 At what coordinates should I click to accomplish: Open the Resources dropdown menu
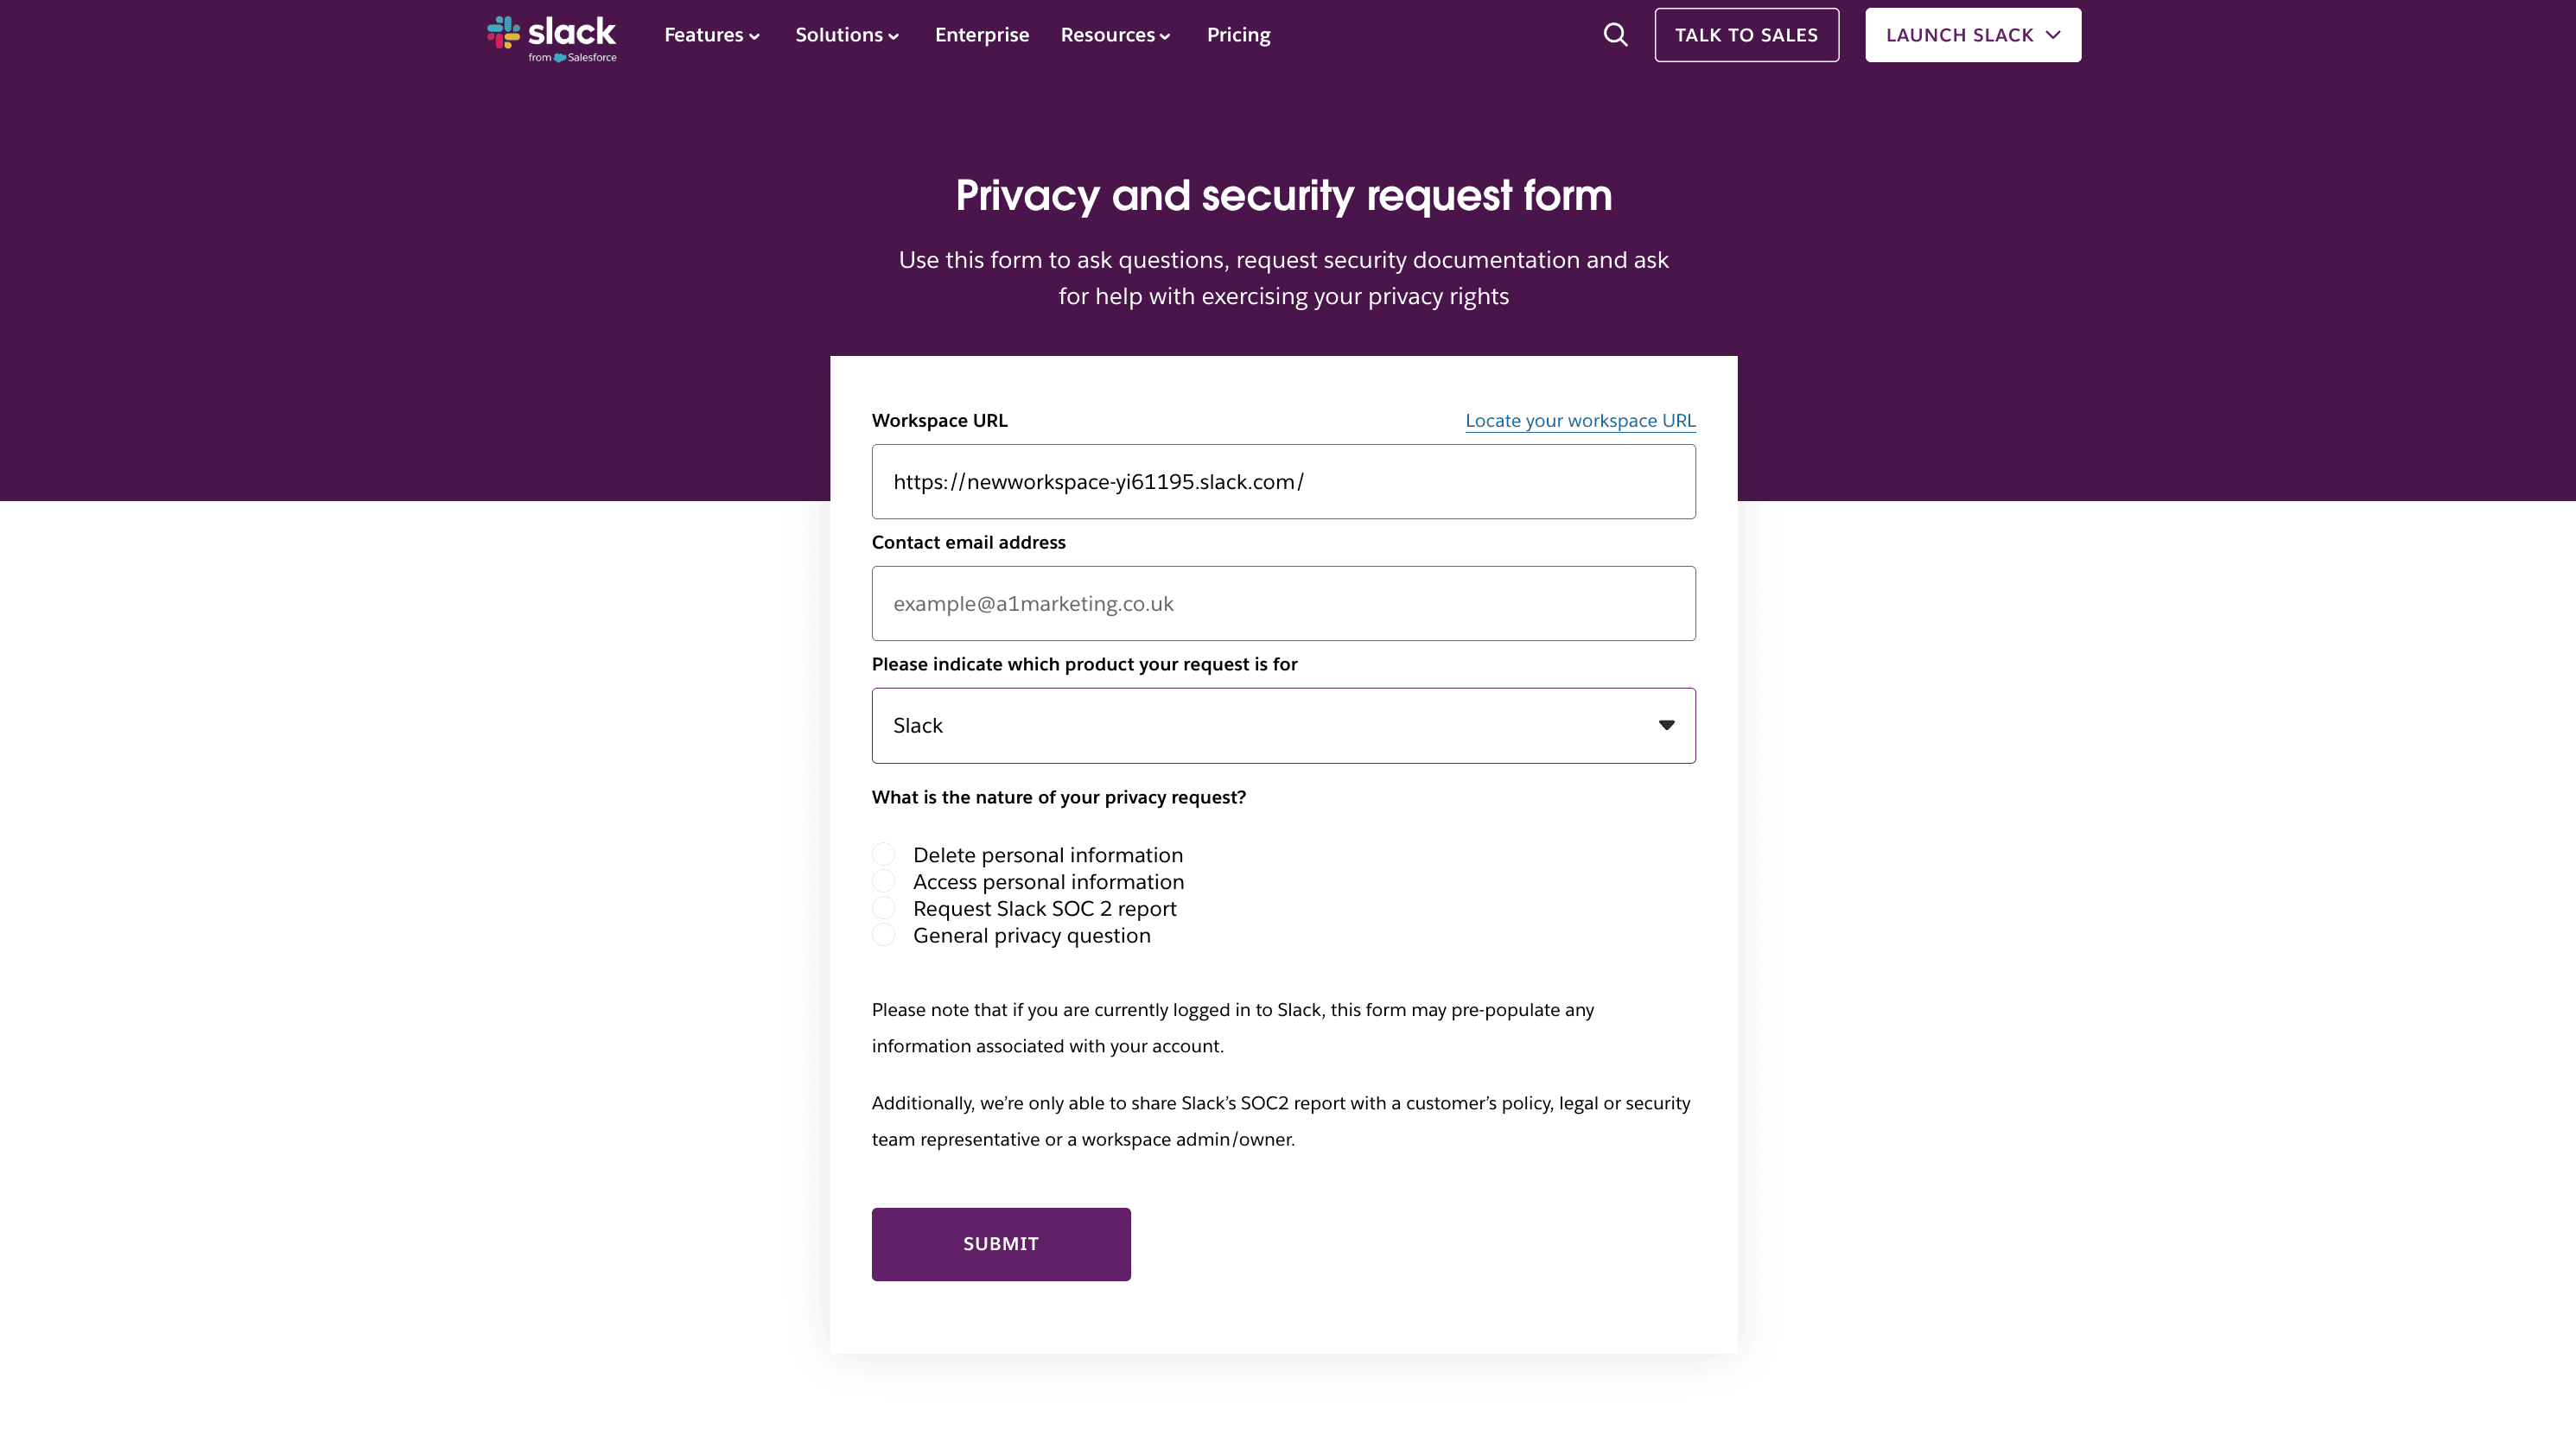[1114, 35]
